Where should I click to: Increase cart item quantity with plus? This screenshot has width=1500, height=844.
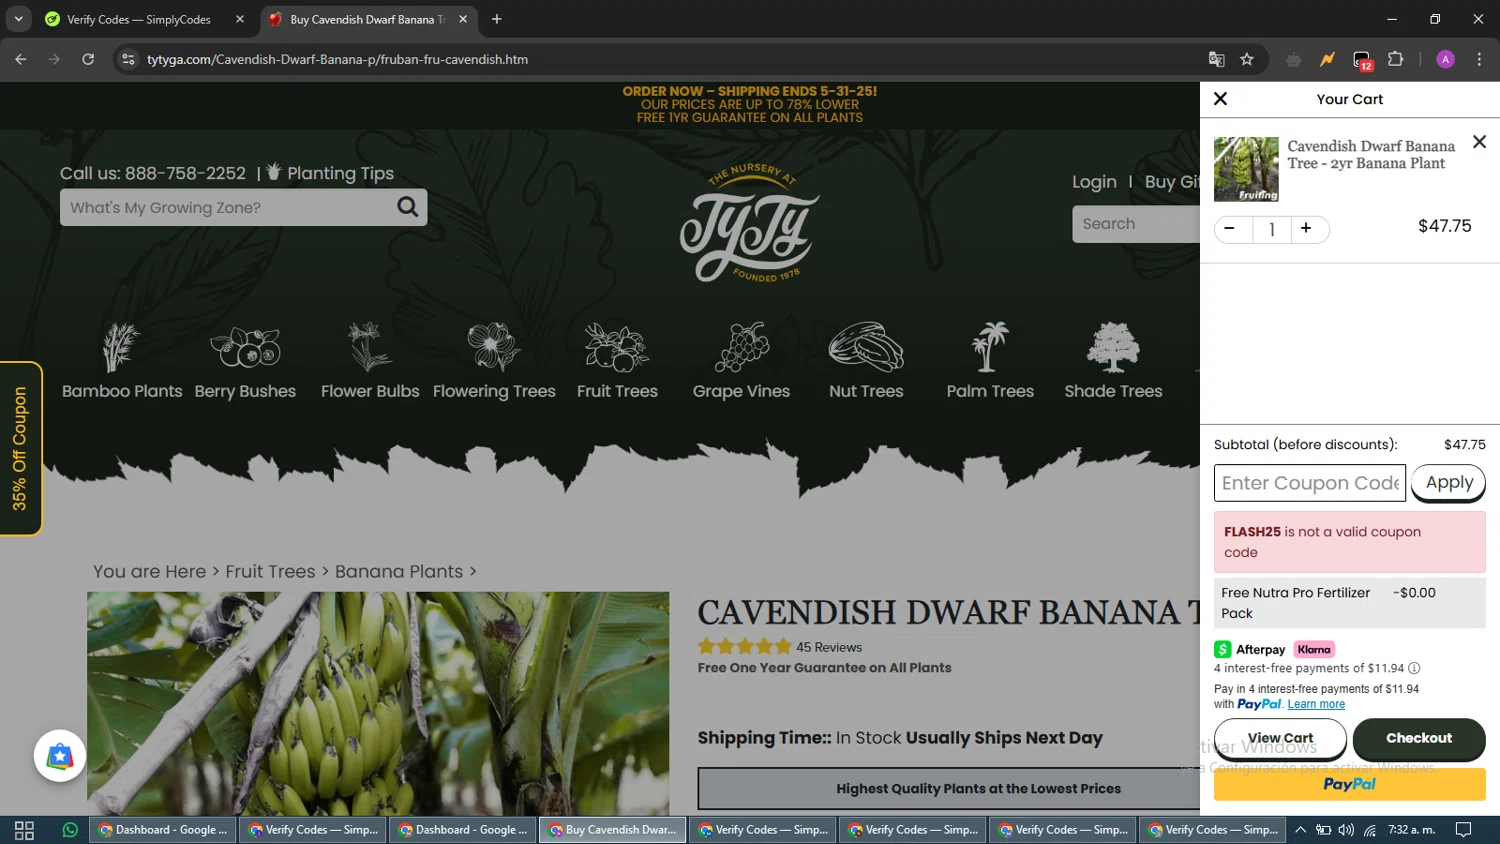coord(1306,229)
